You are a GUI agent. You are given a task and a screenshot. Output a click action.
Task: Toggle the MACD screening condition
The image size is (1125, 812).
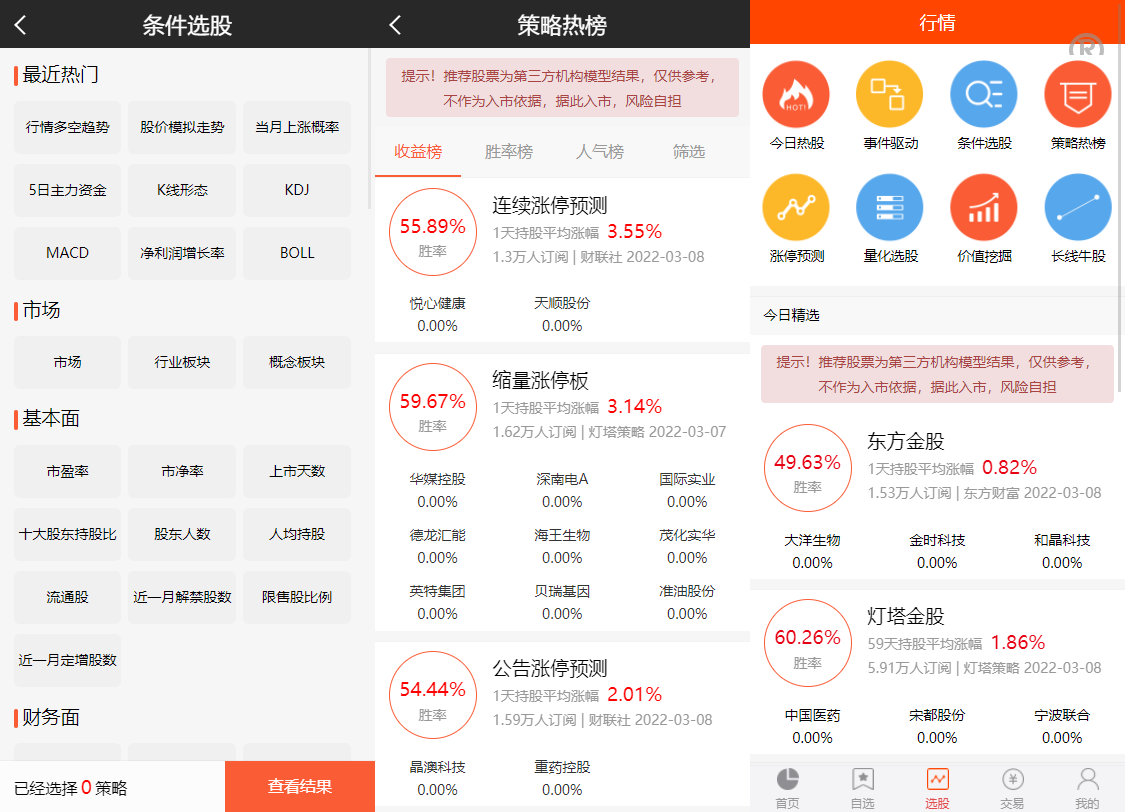click(x=67, y=252)
